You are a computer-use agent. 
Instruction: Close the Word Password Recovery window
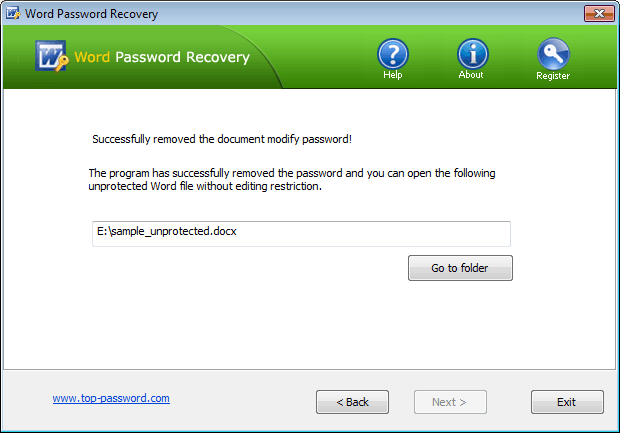coord(596,14)
